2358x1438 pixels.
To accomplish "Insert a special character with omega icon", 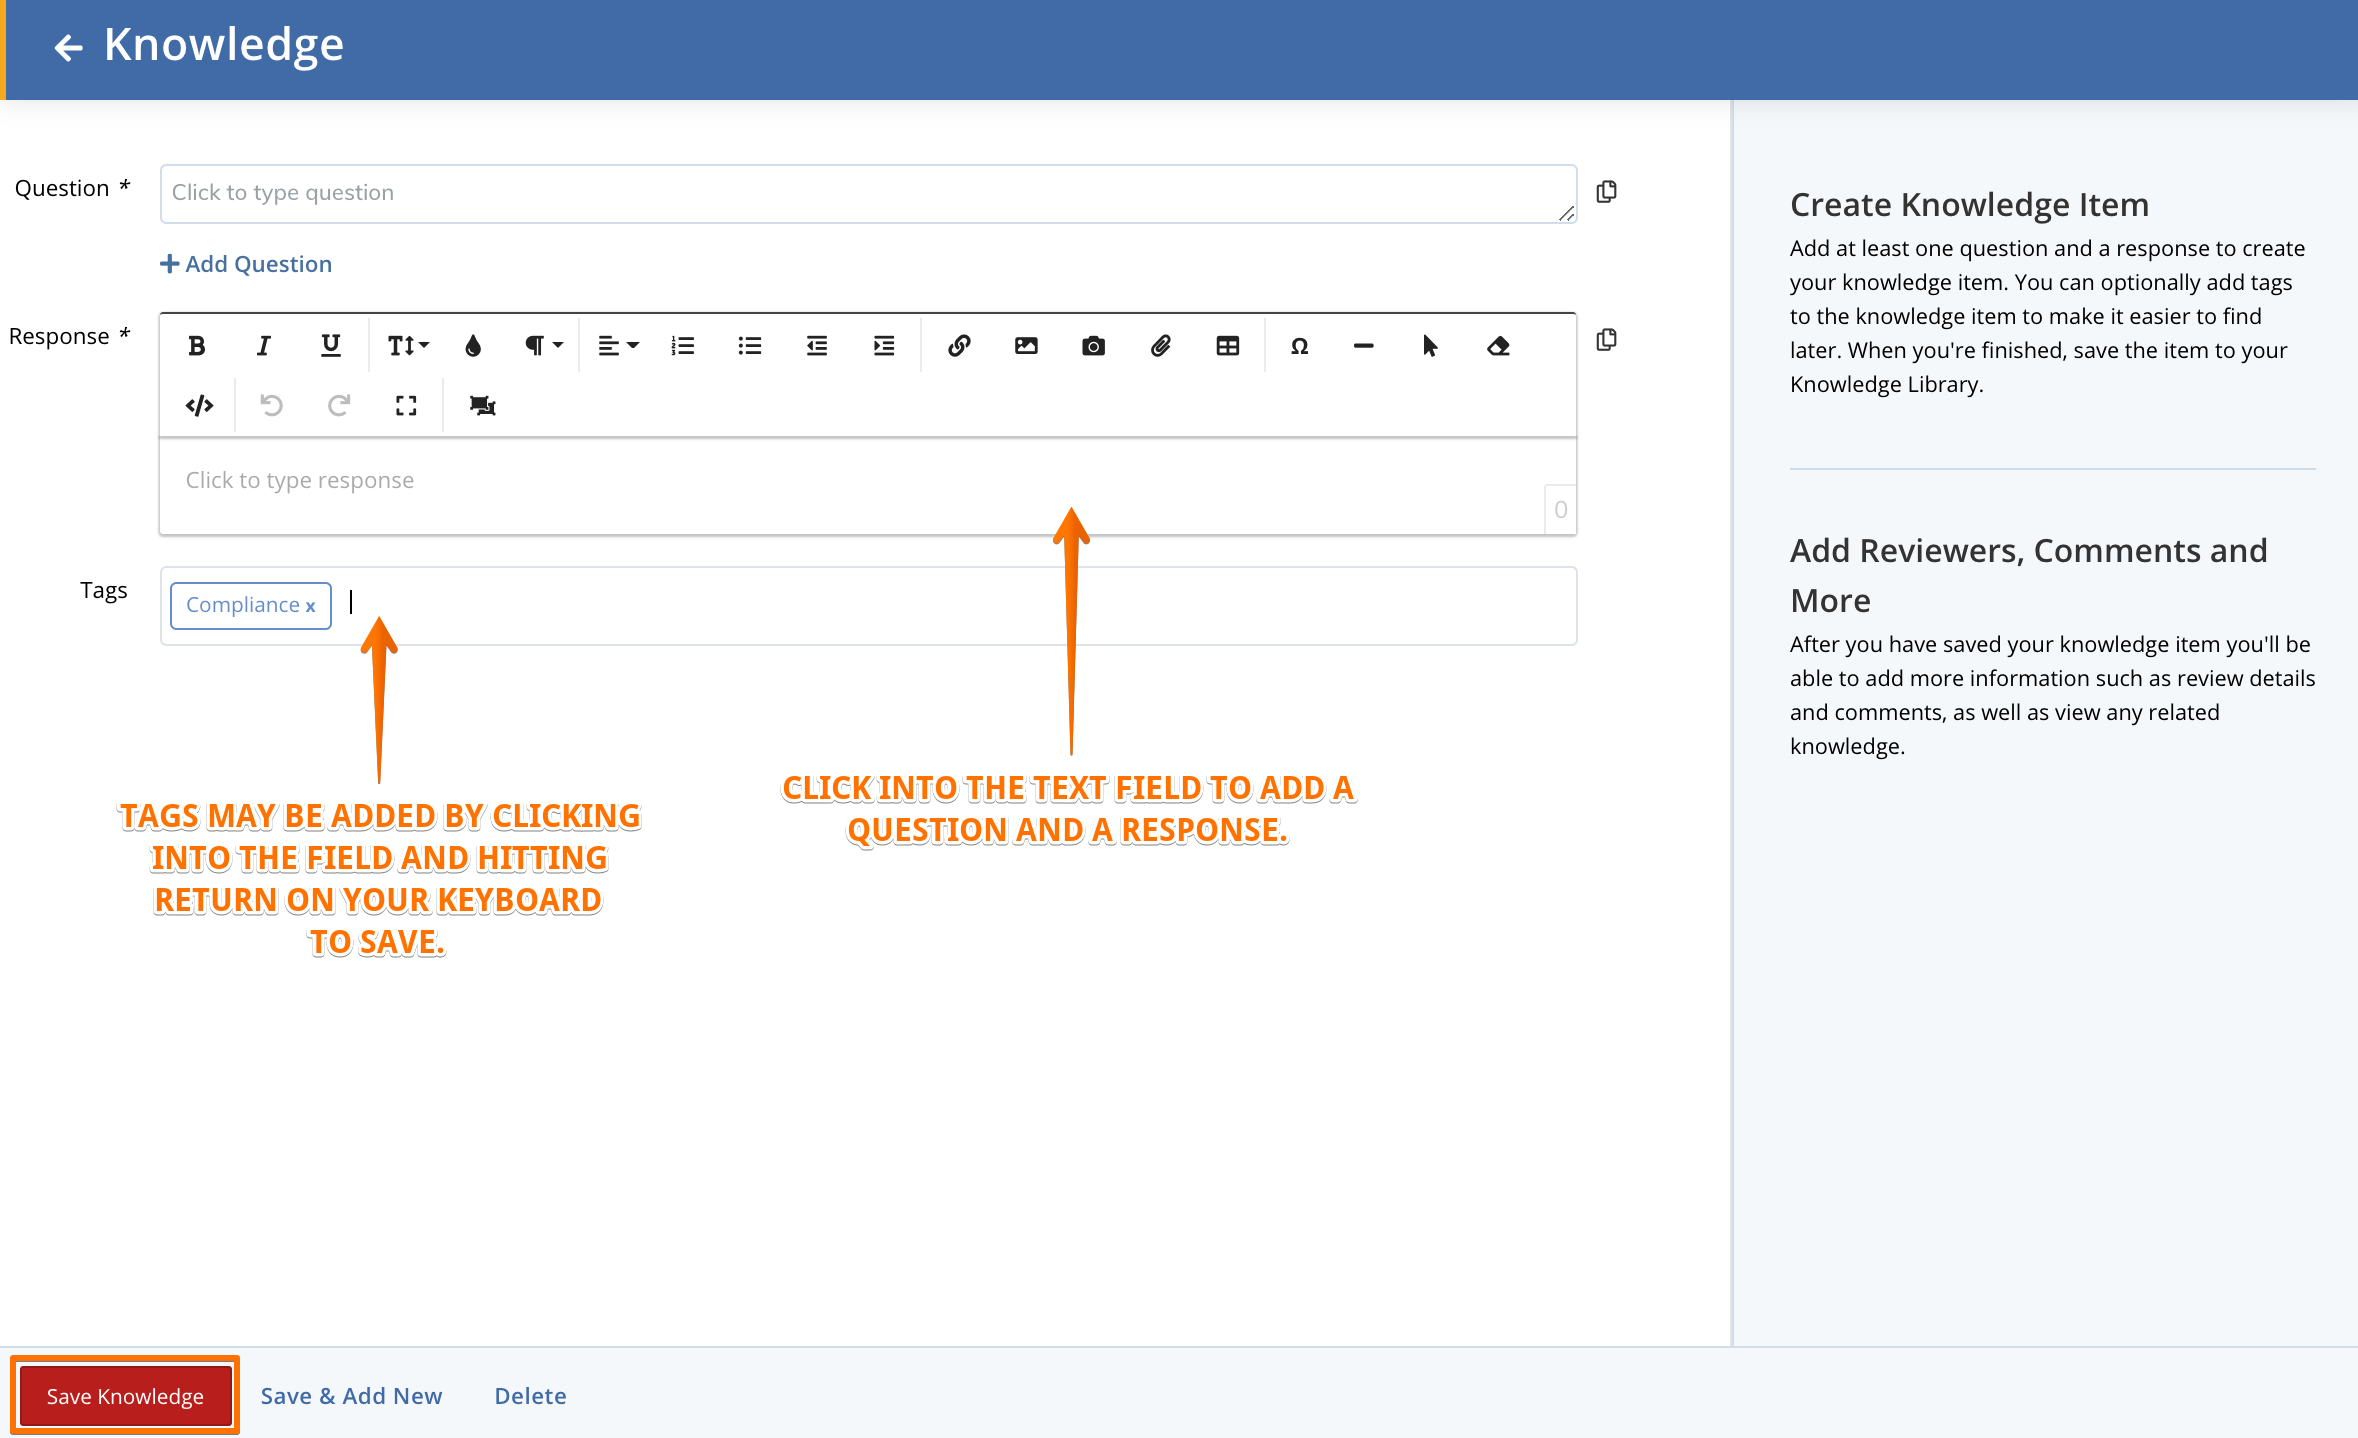I will tap(1299, 346).
